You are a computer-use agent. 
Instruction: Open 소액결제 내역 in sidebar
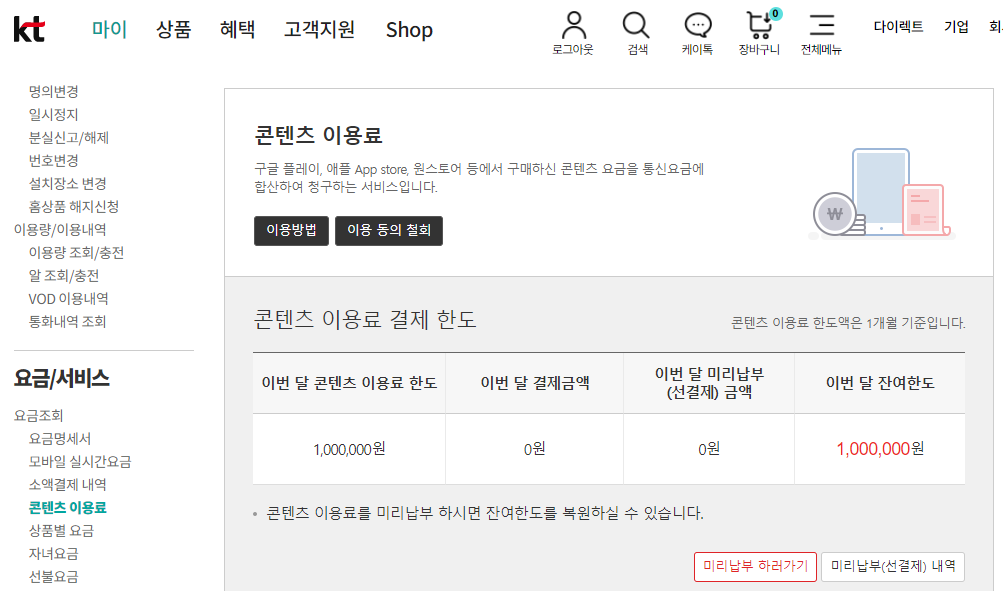pos(67,485)
